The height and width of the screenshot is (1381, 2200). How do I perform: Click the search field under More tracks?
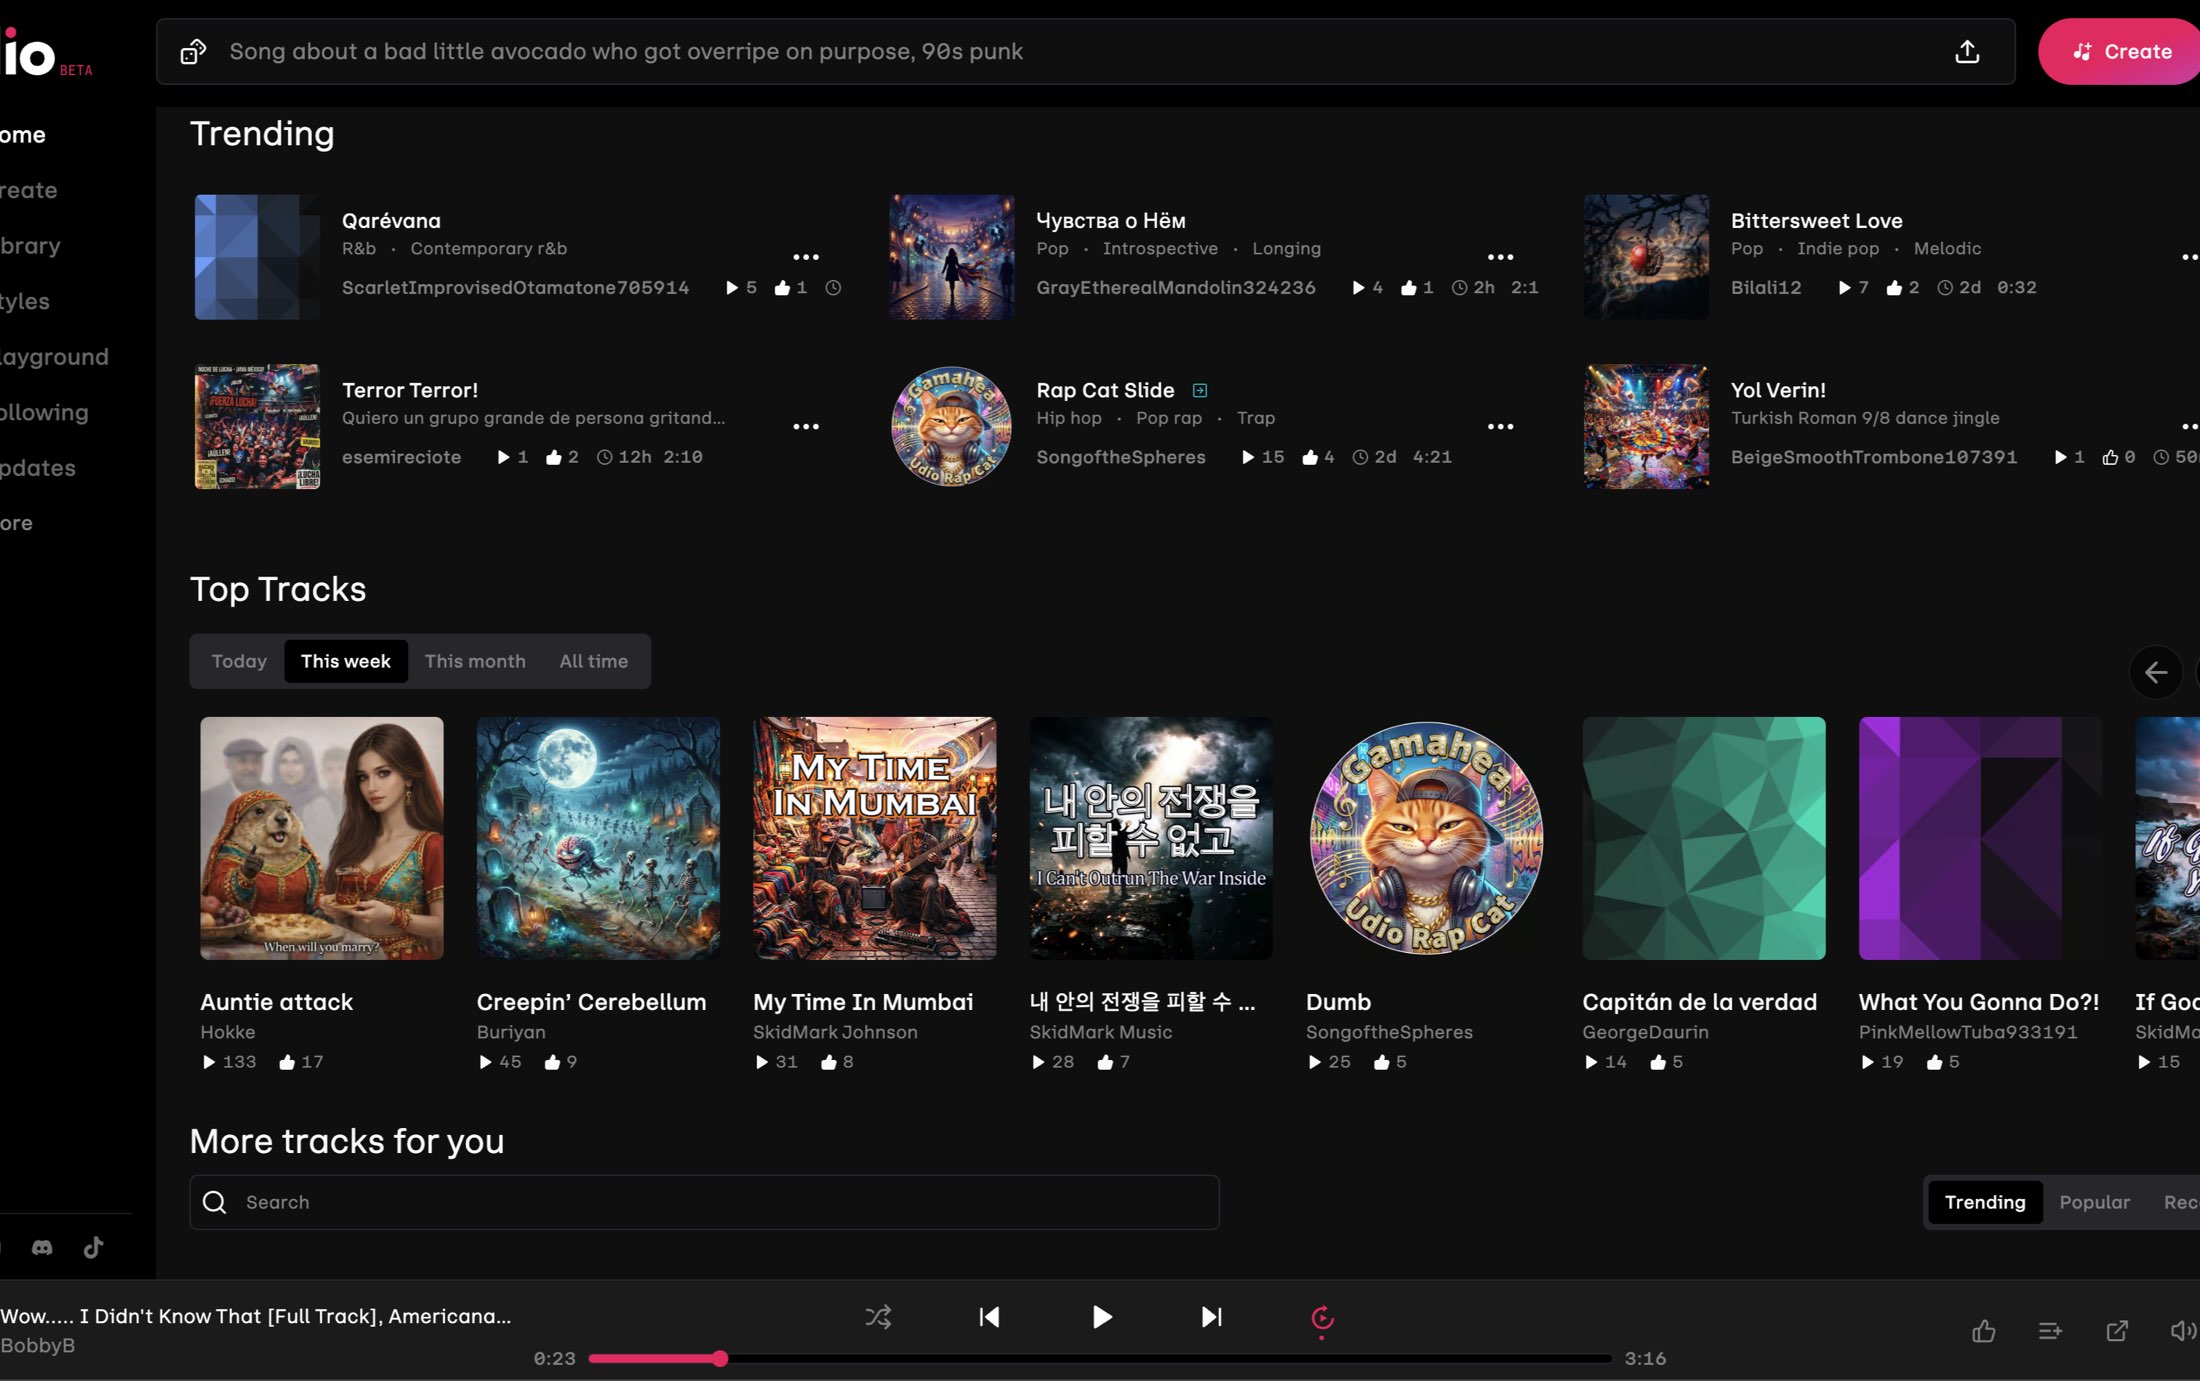click(704, 1202)
